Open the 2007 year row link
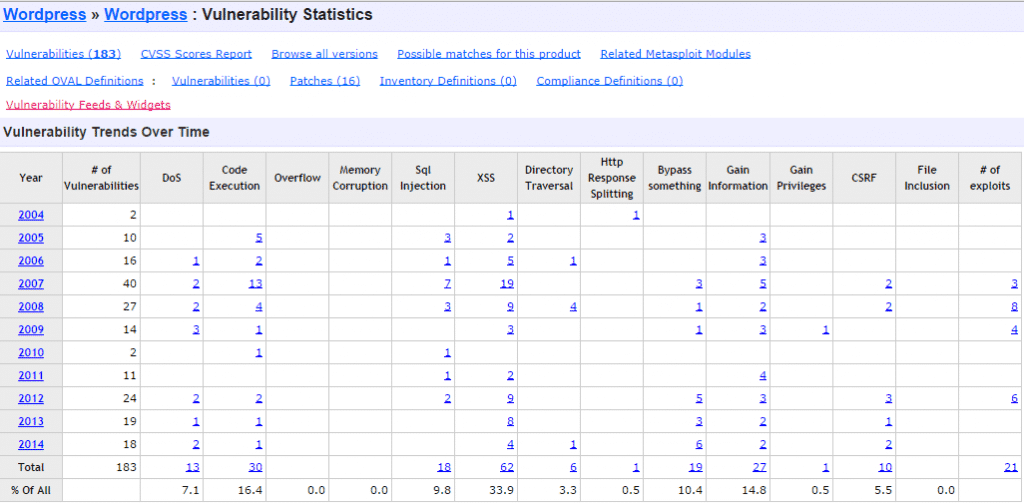This screenshot has height=503, width=1024. [30, 284]
